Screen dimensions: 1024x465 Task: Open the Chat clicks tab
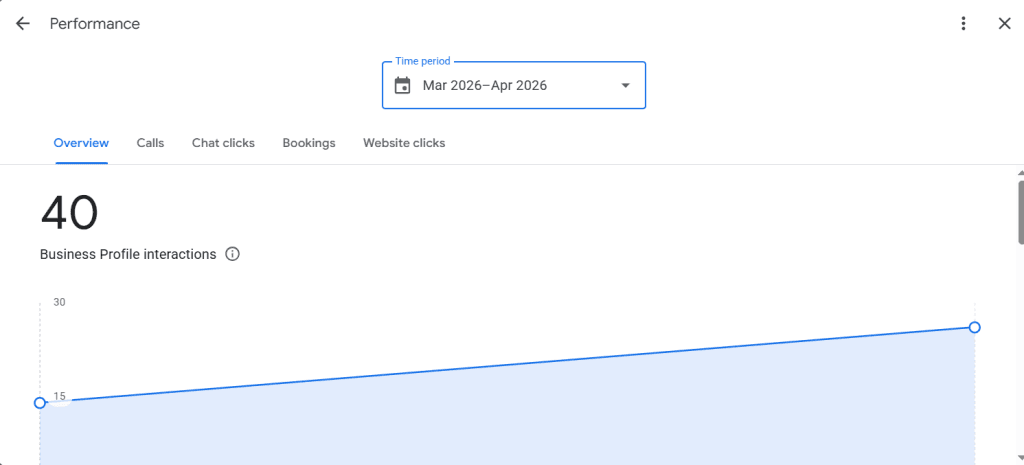pyautogui.click(x=223, y=143)
